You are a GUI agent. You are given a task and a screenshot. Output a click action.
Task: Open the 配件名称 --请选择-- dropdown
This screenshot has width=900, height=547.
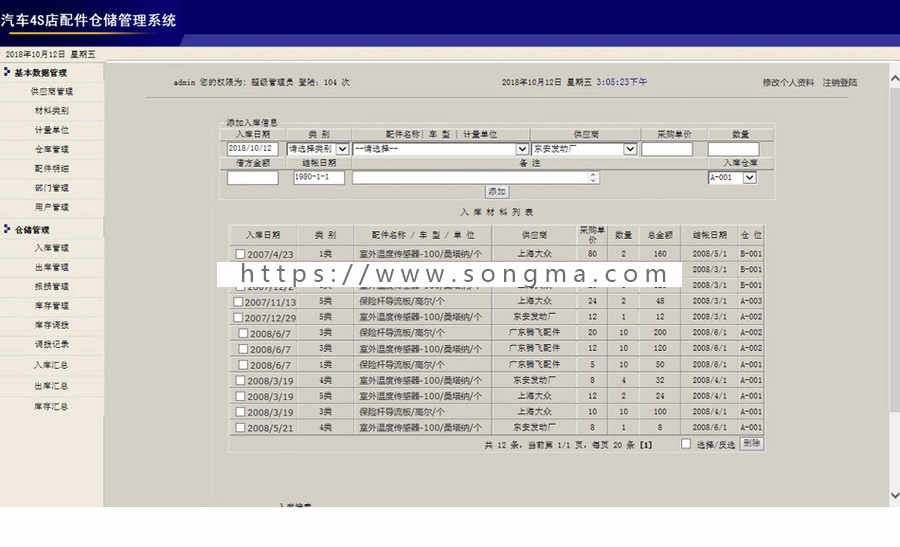click(x=440, y=149)
